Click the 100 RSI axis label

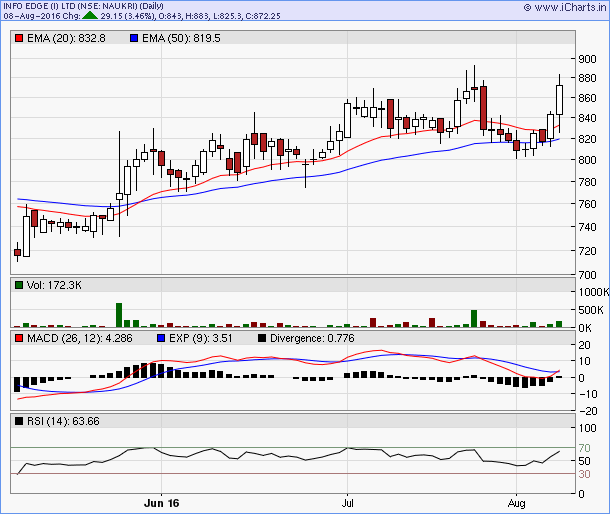click(x=587, y=428)
